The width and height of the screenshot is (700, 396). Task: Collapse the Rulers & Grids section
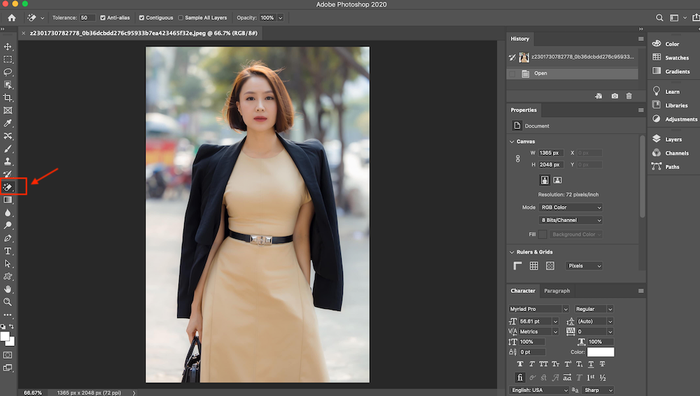pyautogui.click(x=512, y=252)
